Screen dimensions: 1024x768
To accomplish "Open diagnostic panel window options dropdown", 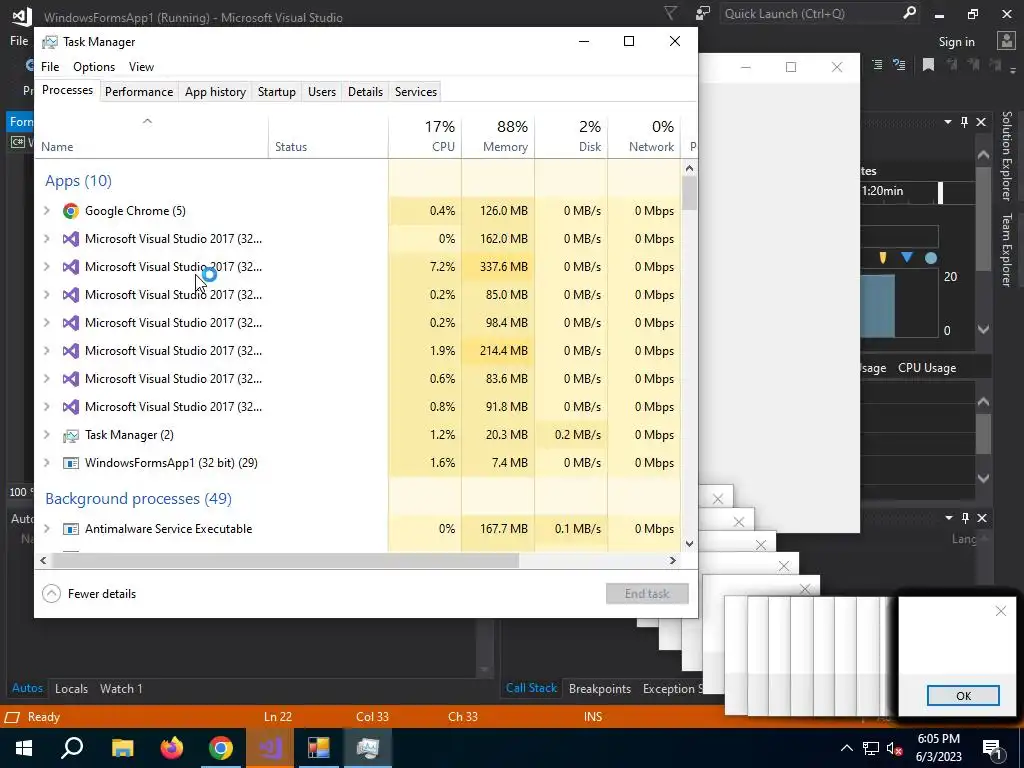I will point(948,122).
